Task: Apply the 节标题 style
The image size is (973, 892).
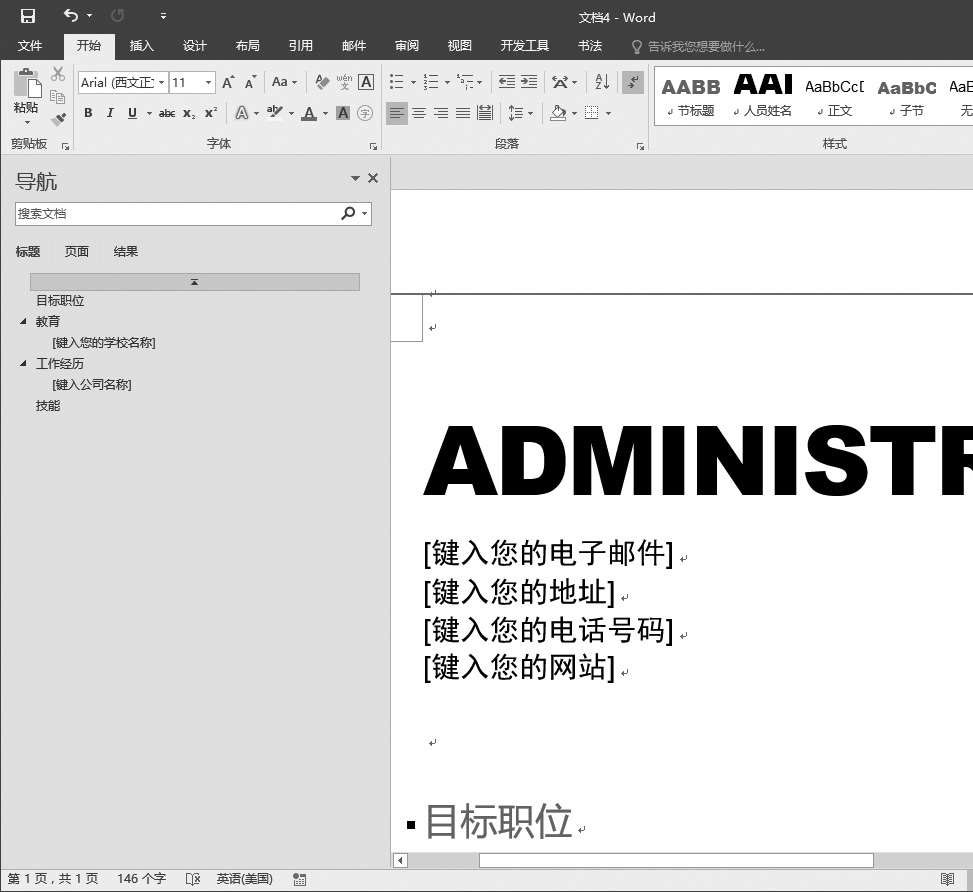Action: 691,97
